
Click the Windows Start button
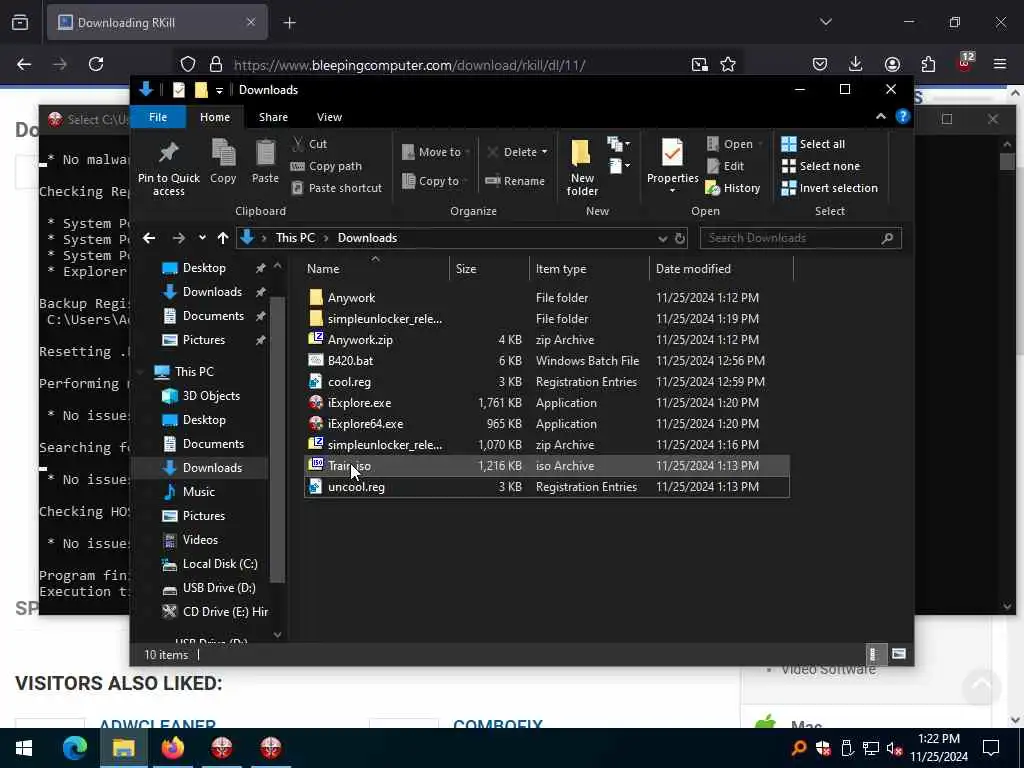[24, 748]
